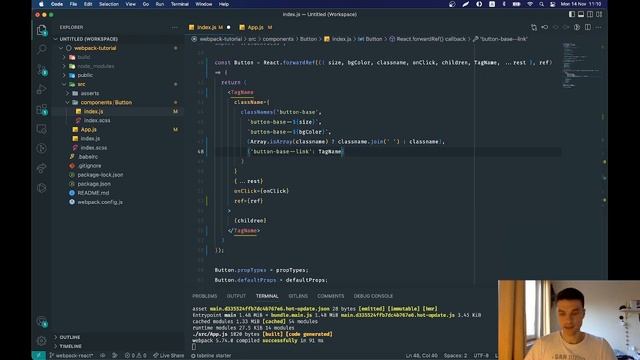Open the Debug Console panel tab
640x360 pixels.
click(373, 296)
